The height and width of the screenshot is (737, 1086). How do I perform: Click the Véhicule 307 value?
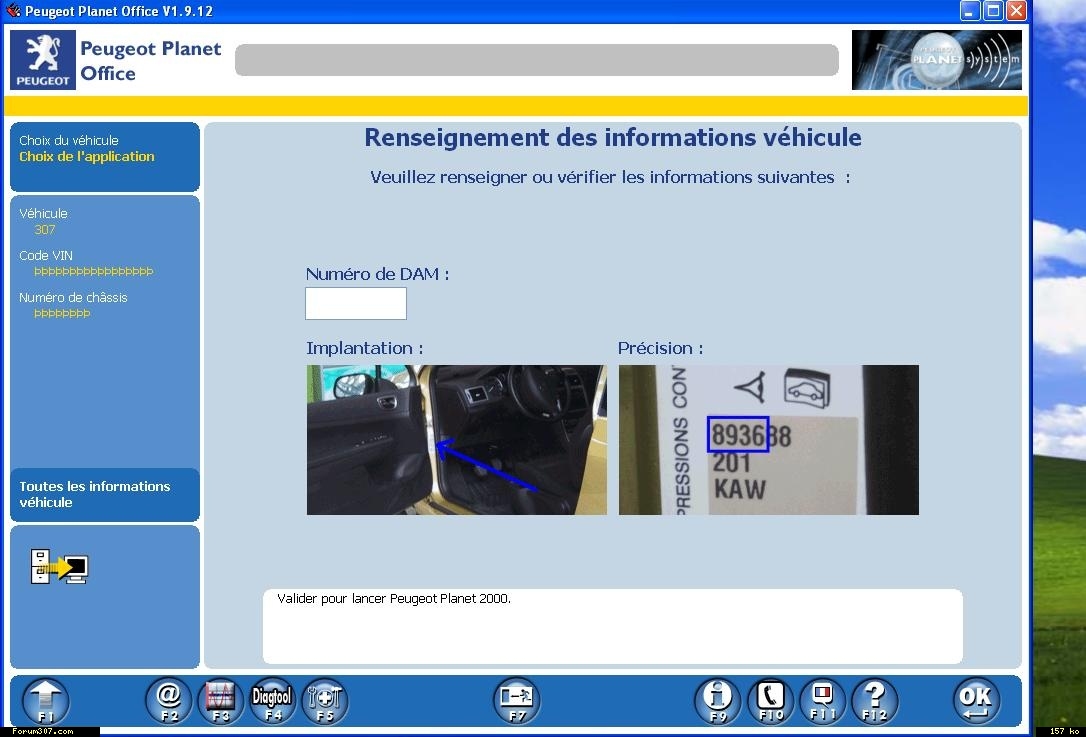point(44,229)
